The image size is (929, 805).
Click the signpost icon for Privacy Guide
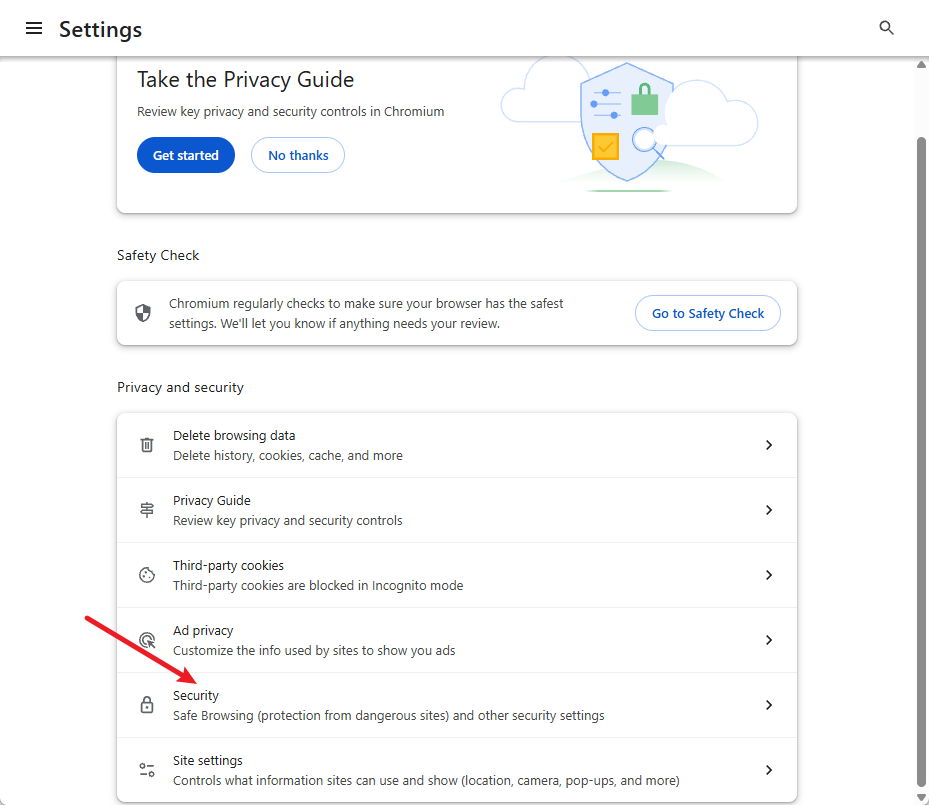coord(147,510)
